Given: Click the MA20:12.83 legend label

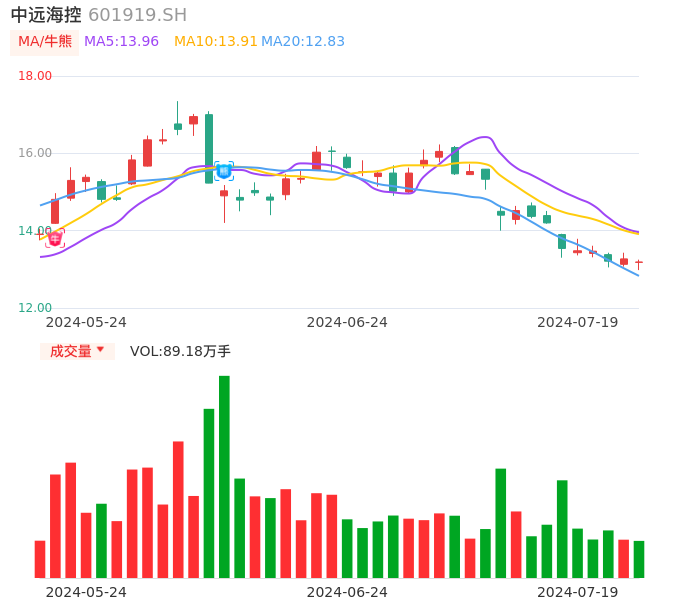Looking at the screenshot, I should (303, 42).
